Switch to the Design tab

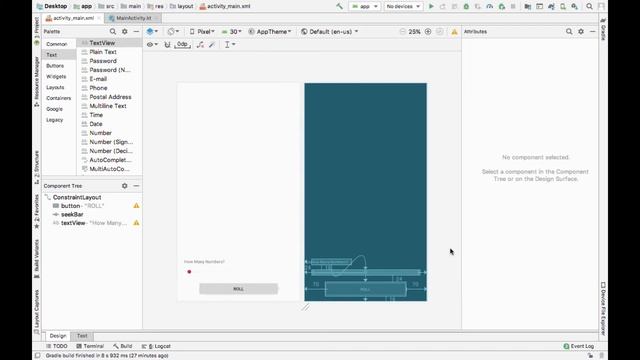click(x=58, y=336)
